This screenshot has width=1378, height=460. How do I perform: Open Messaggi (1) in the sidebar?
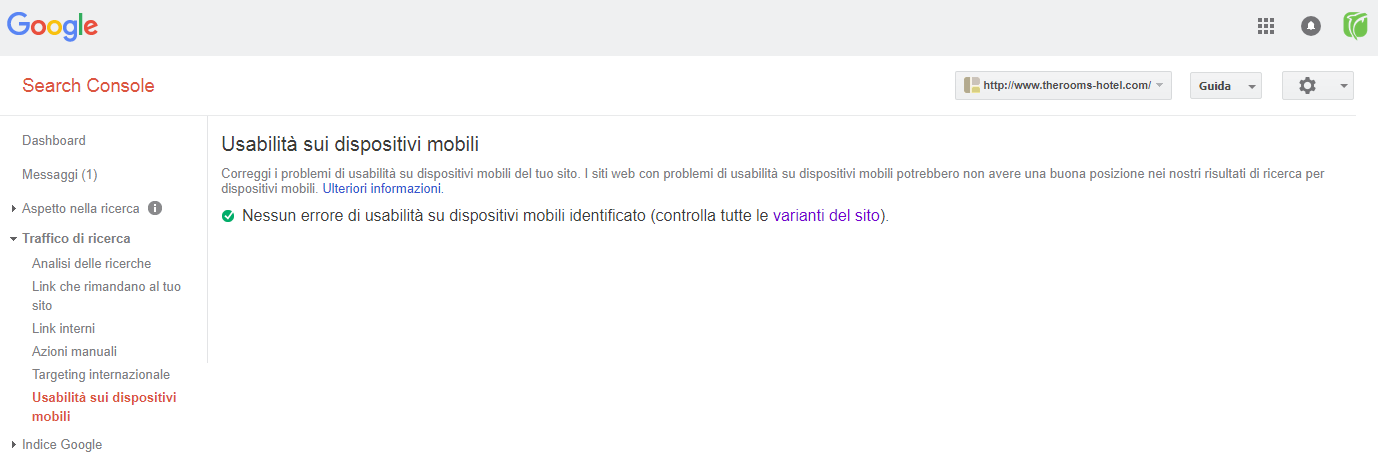59,175
